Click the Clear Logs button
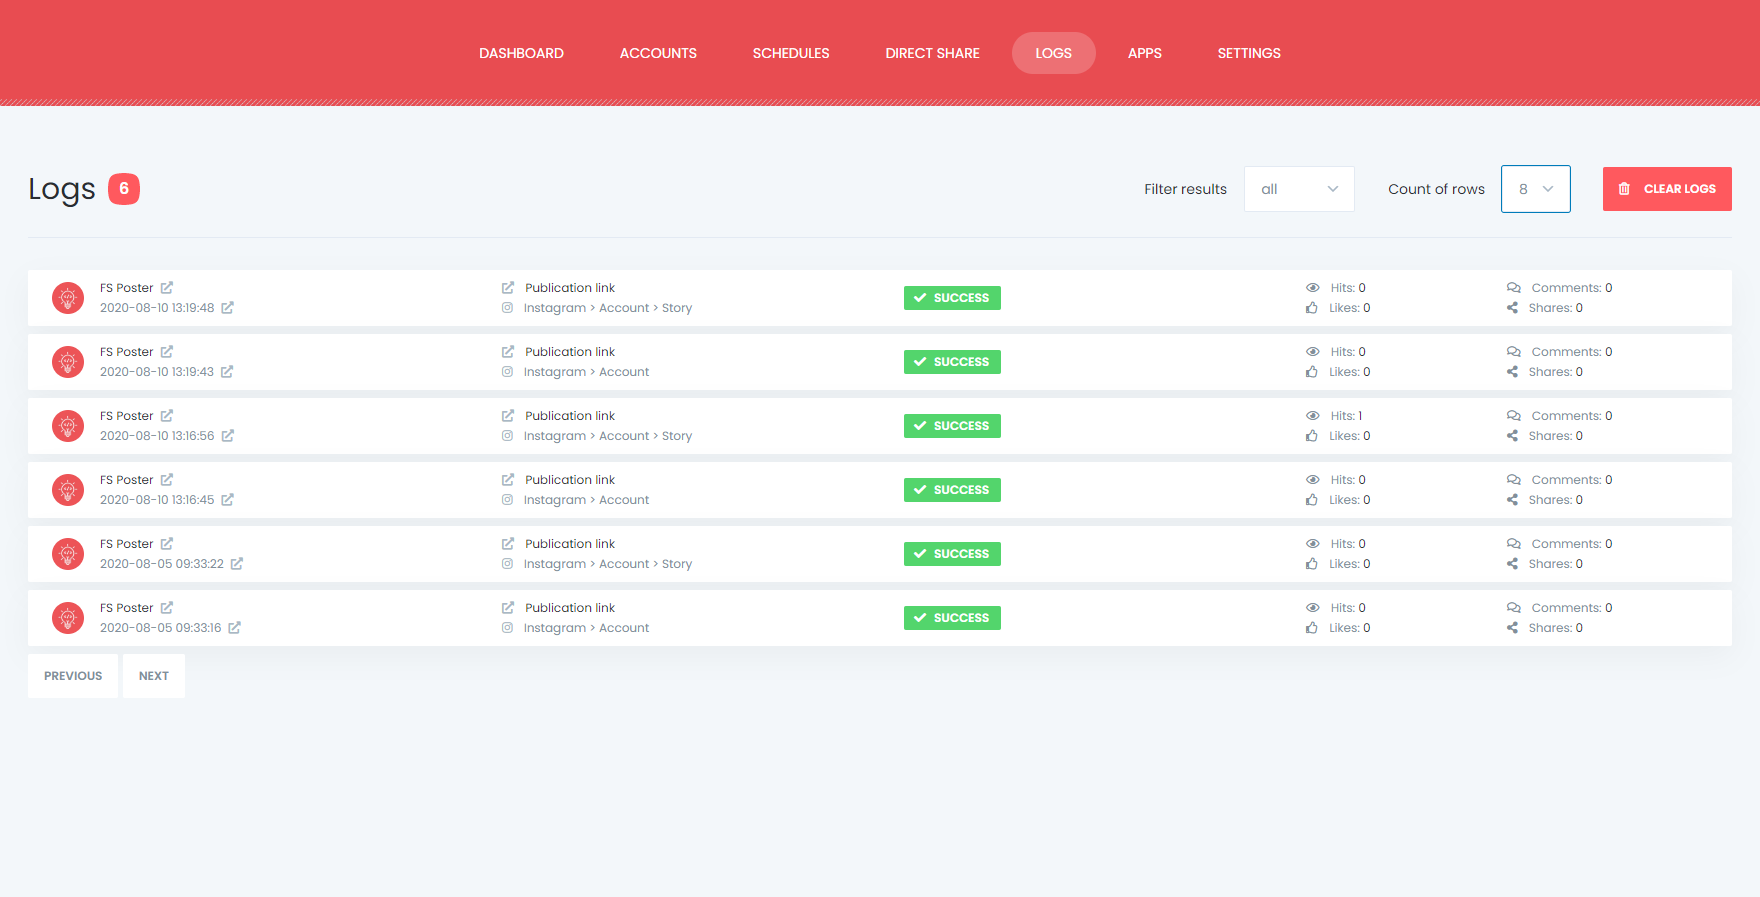Viewport: 1760px width, 897px height. click(1667, 189)
